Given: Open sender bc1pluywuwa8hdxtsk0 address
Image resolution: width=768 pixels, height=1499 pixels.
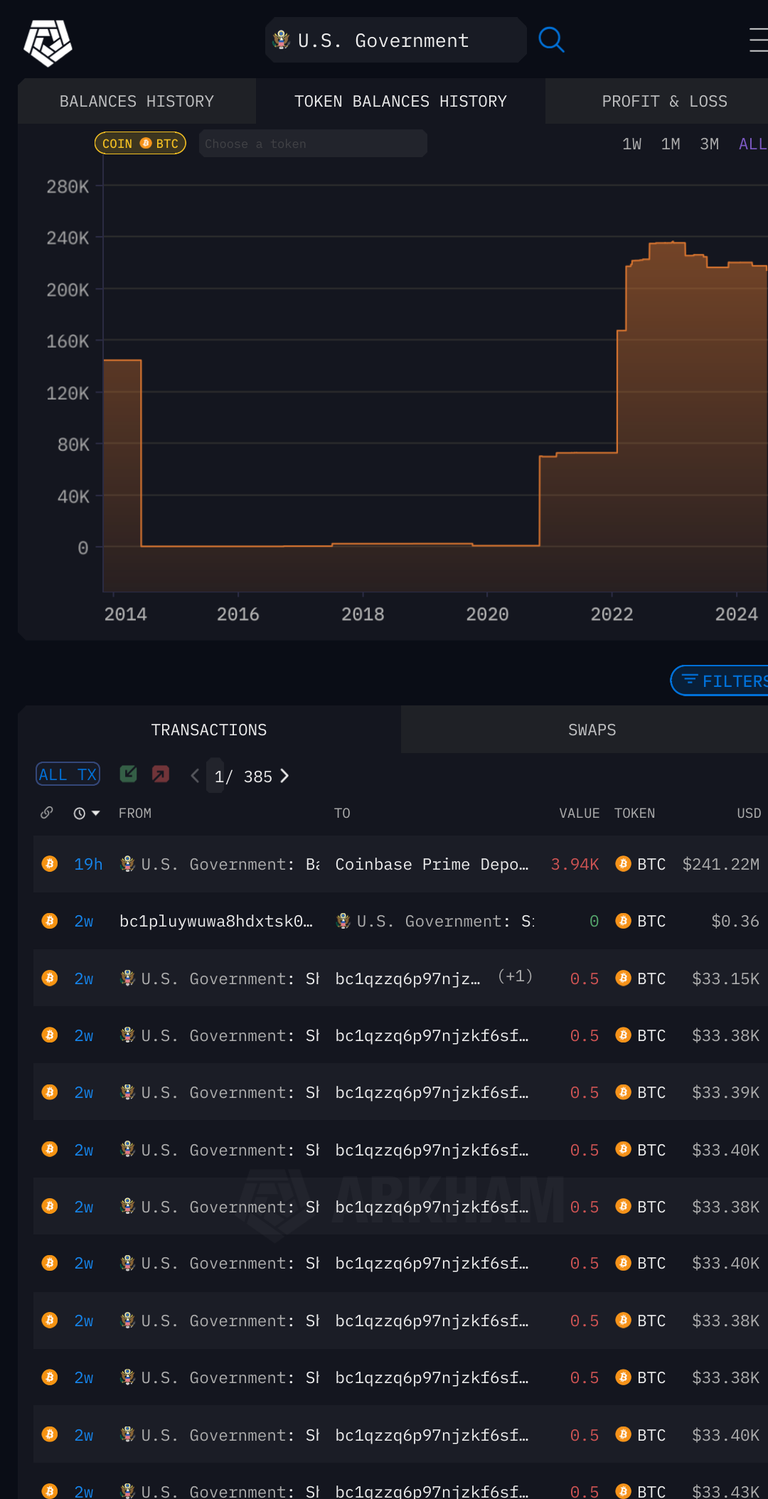Looking at the screenshot, I should click(216, 921).
